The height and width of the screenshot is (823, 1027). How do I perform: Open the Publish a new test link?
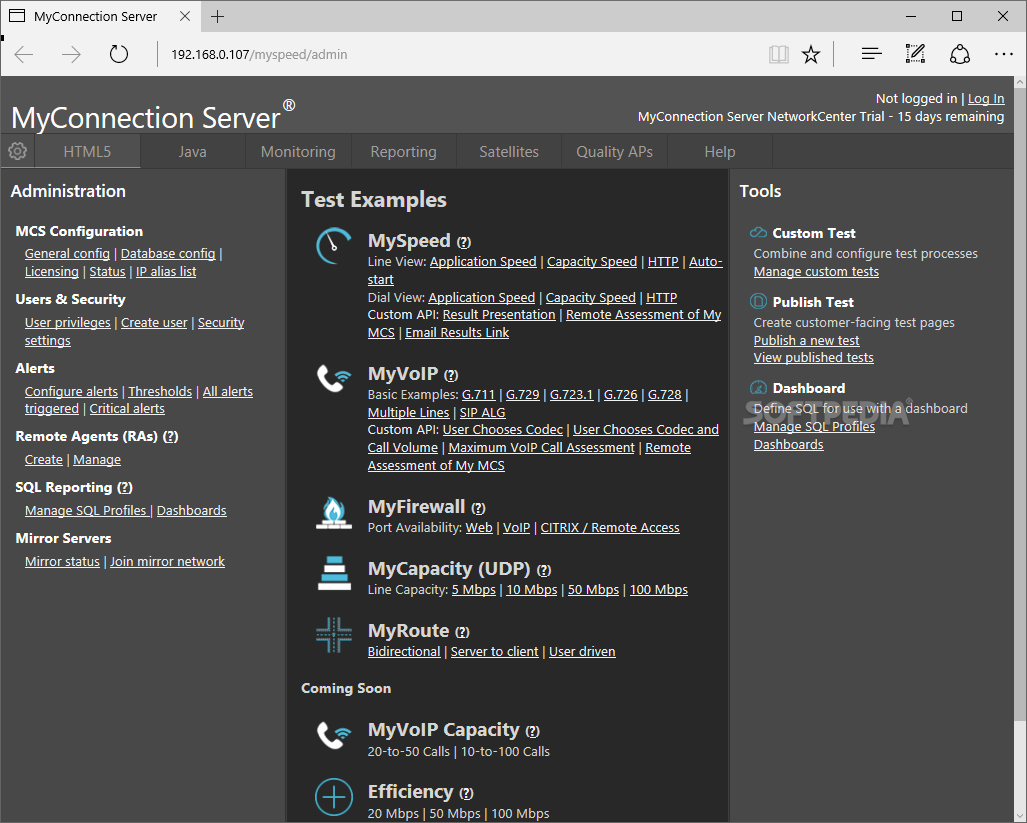pyautogui.click(x=806, y=340)
